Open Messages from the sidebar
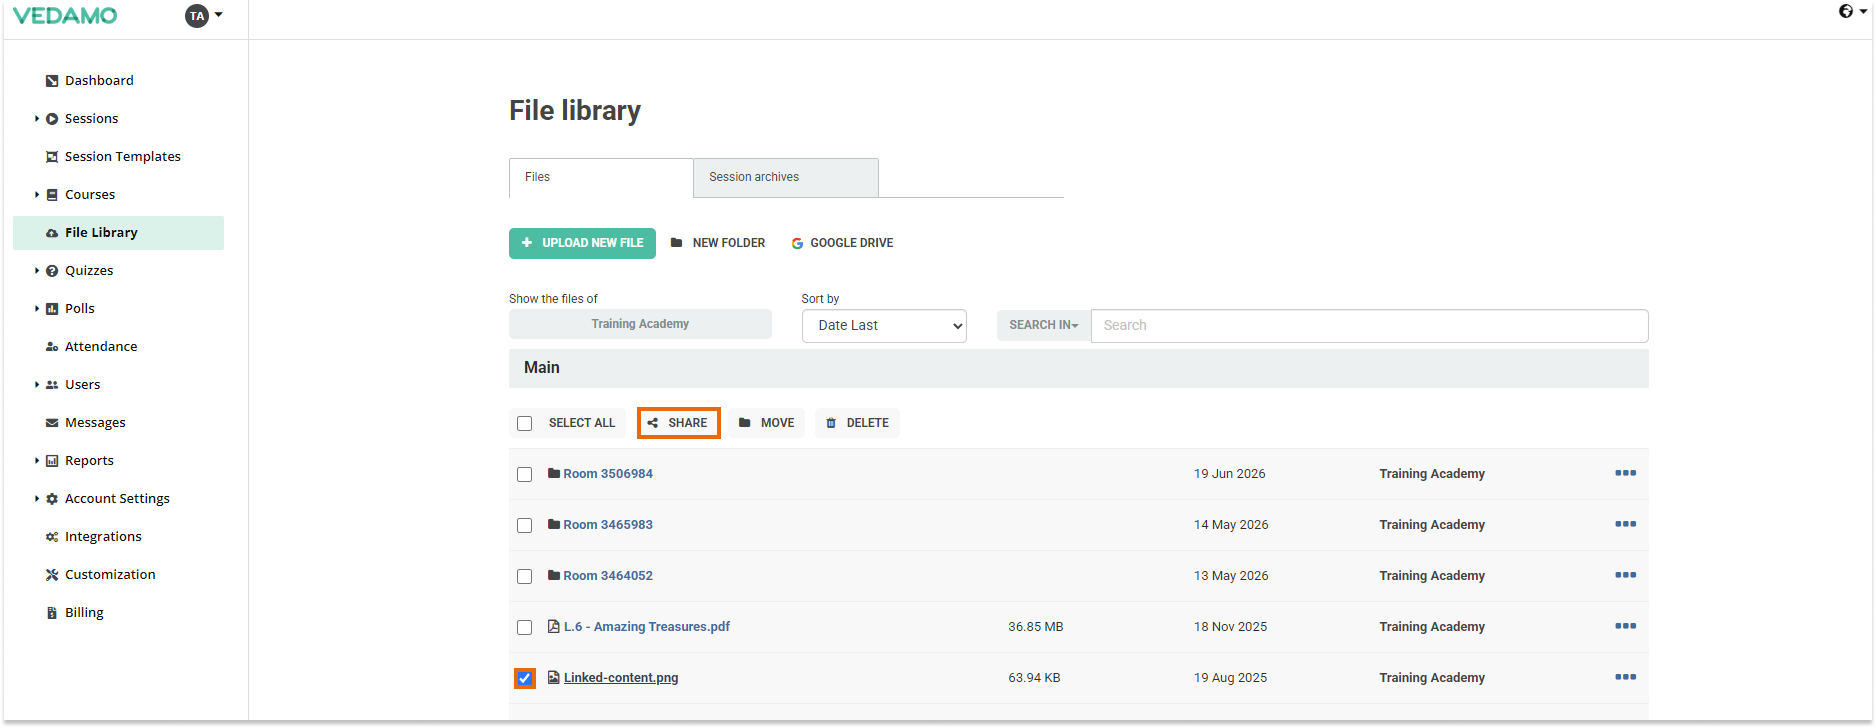Image resolution: width=1876 pixels, height=728 pixels. 95,423
